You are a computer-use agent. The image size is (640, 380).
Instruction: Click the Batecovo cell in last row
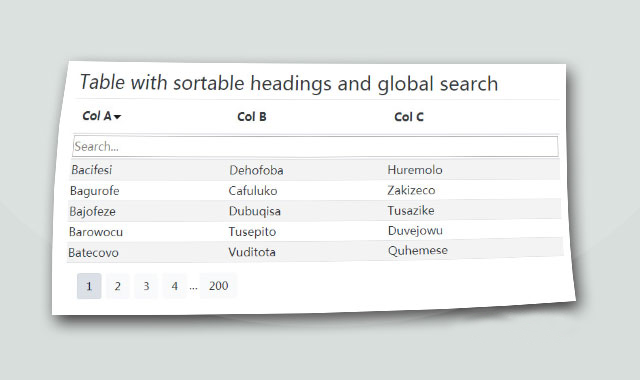click(93, 253)
